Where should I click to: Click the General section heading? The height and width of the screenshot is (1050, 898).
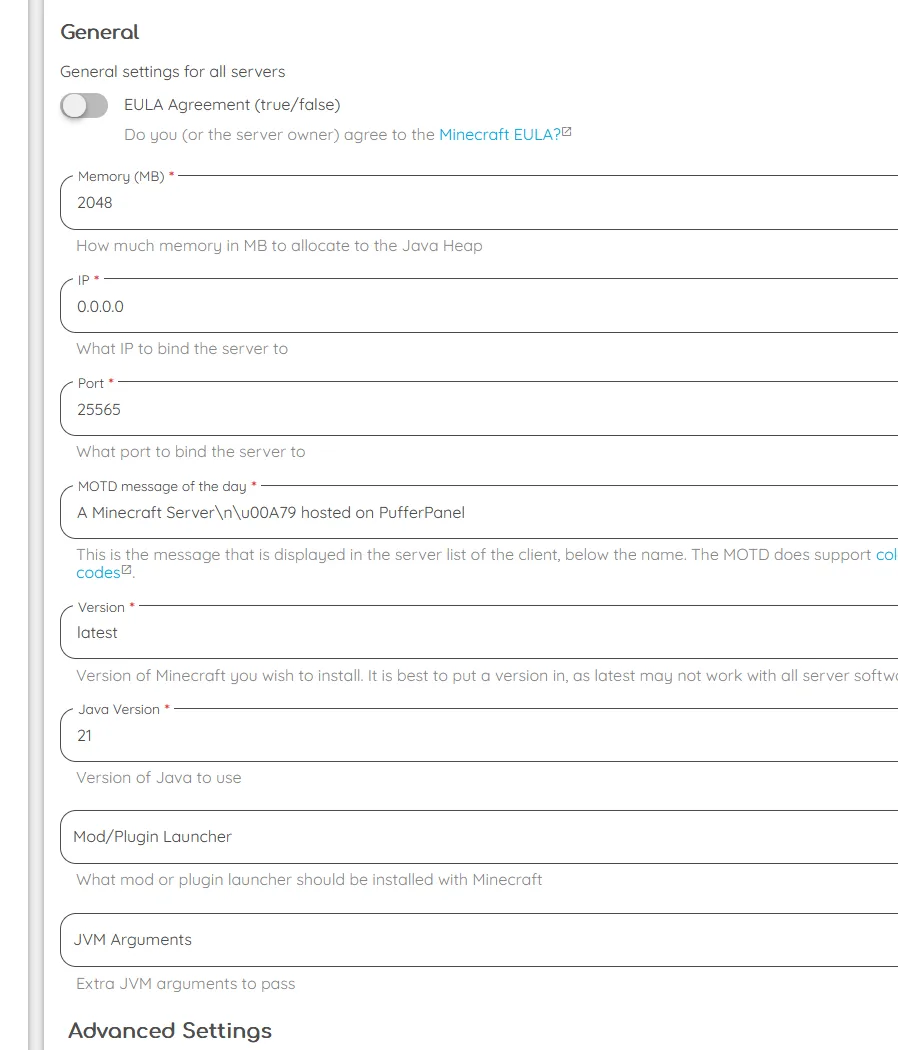(100, 32)
